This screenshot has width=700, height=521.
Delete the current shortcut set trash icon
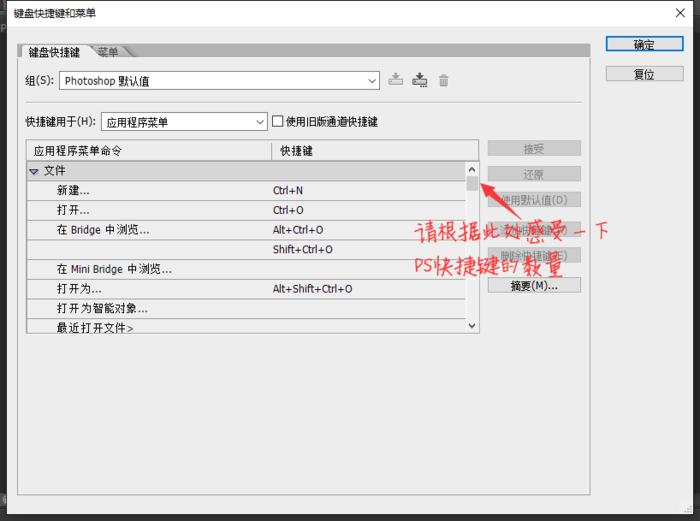pos(443,80)
